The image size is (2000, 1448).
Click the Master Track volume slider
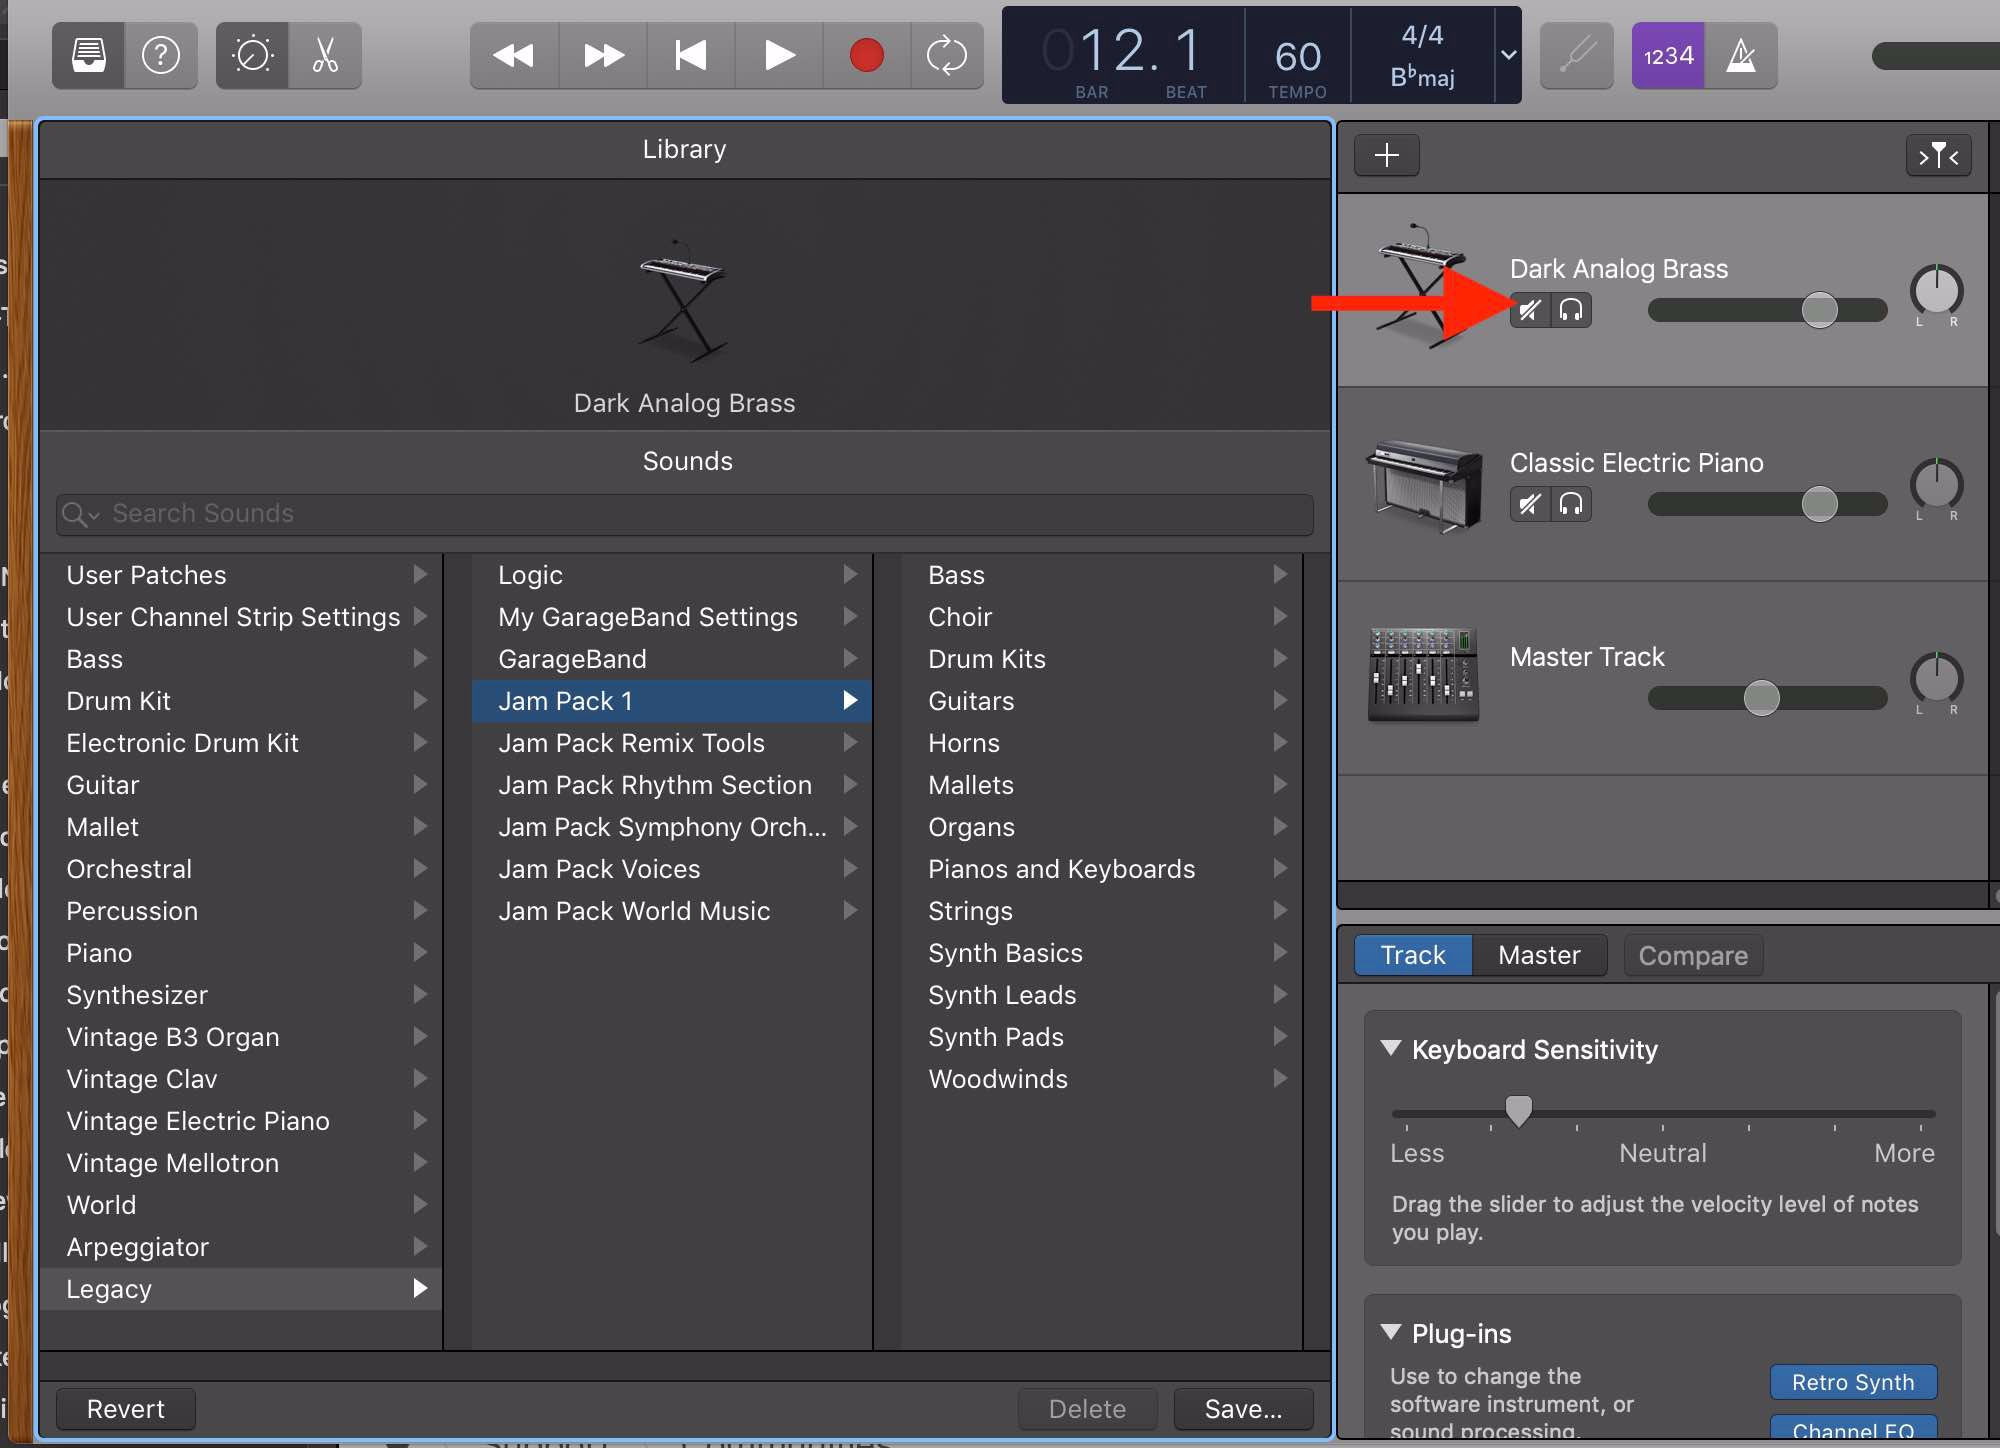tap(1761, 698)
